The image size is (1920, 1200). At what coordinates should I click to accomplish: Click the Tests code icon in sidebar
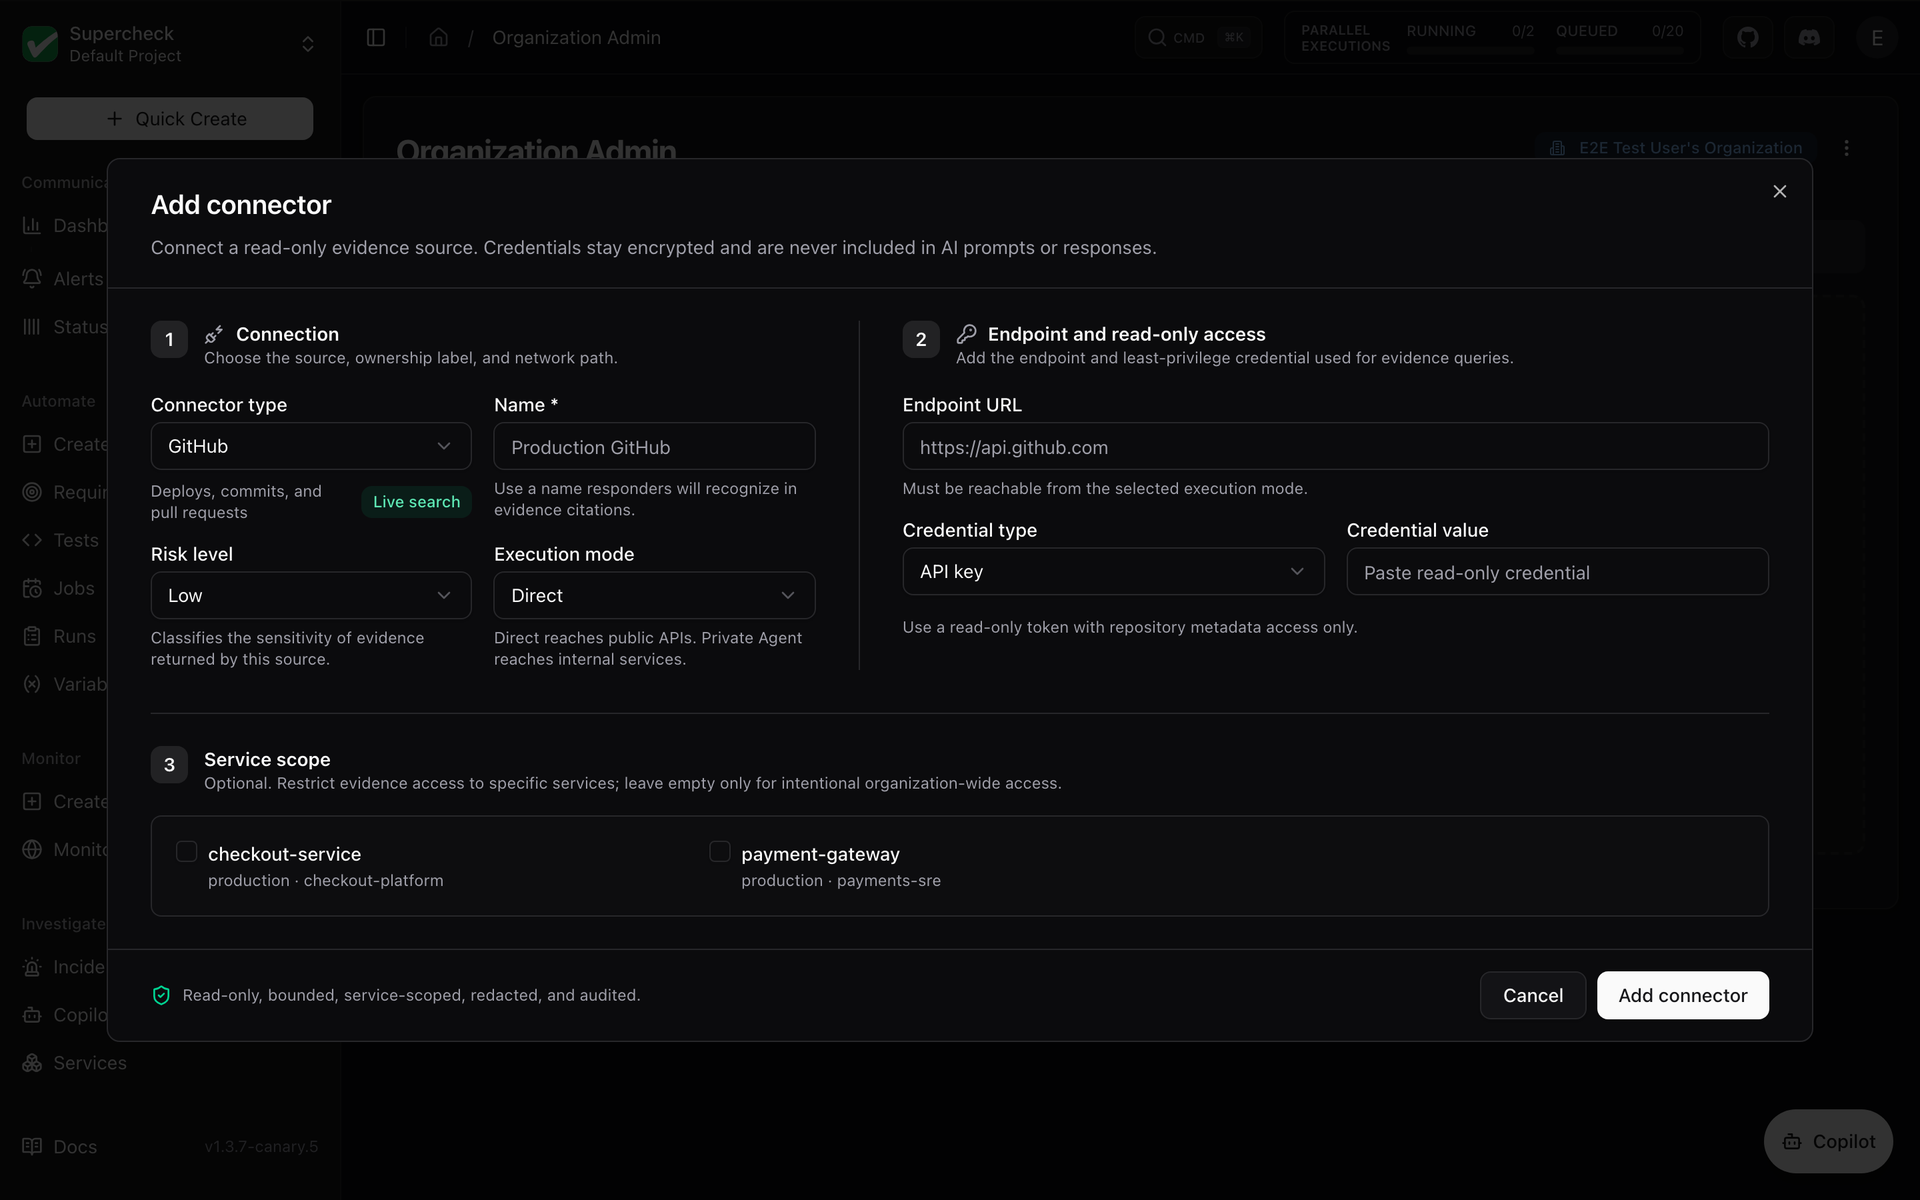pos(32,540)
